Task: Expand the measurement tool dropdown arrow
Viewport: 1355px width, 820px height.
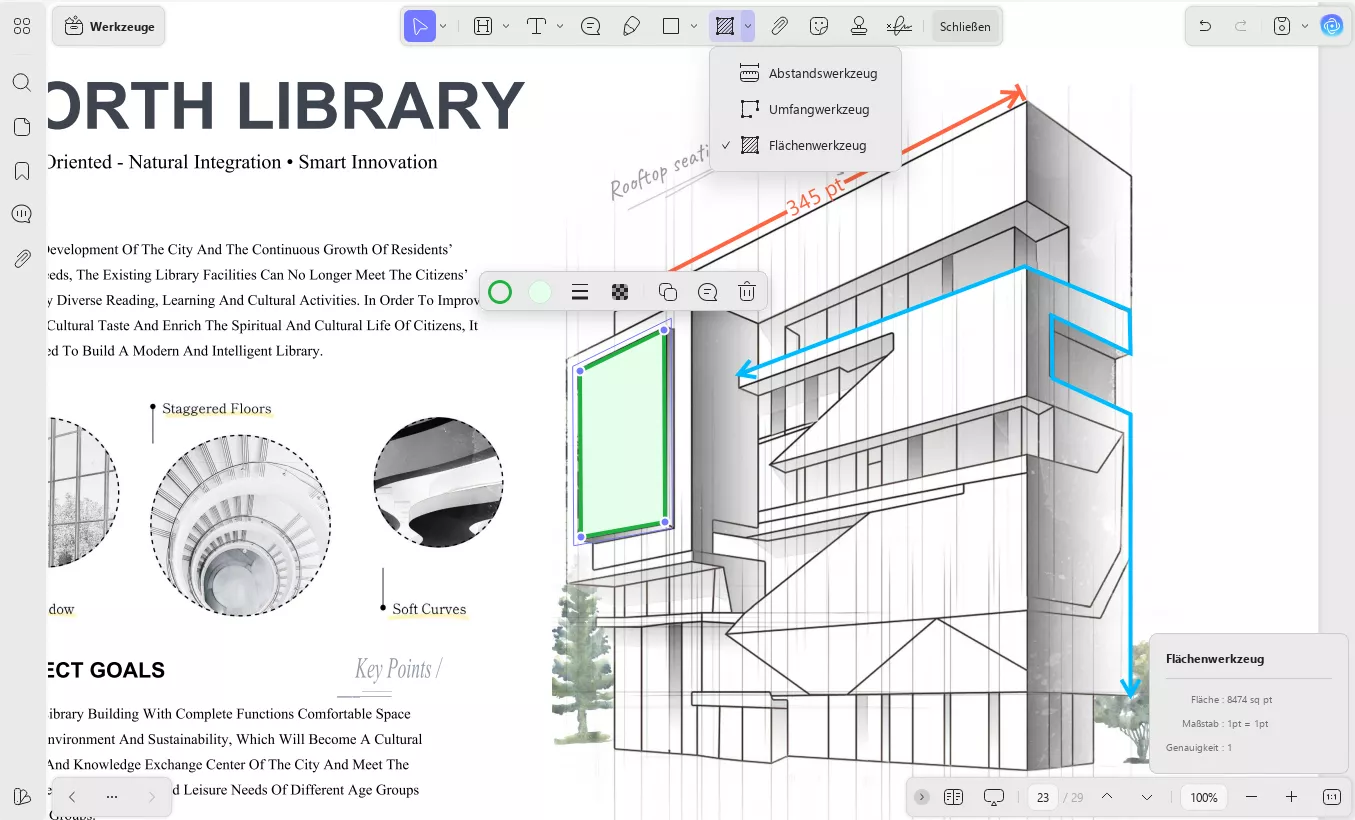Action: coord(748,27)
